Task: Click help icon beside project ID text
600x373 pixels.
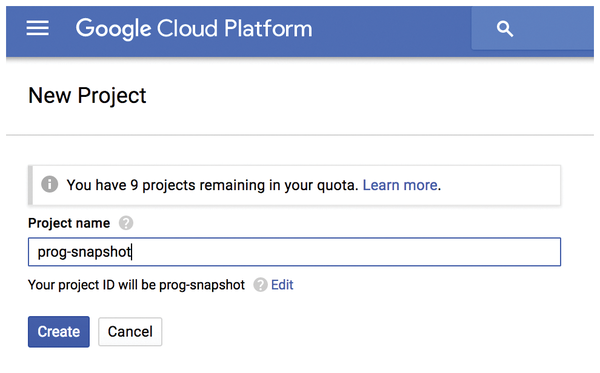Action: [260, 285]
